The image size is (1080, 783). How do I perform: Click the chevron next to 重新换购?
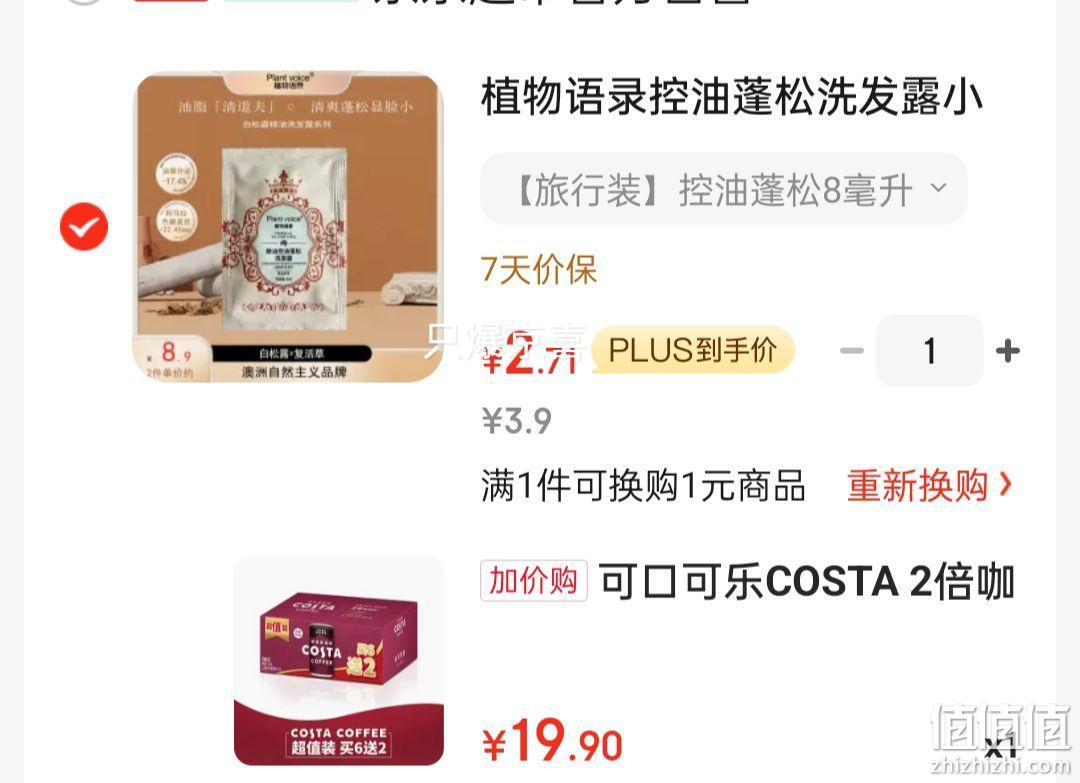coord(1005,485)
